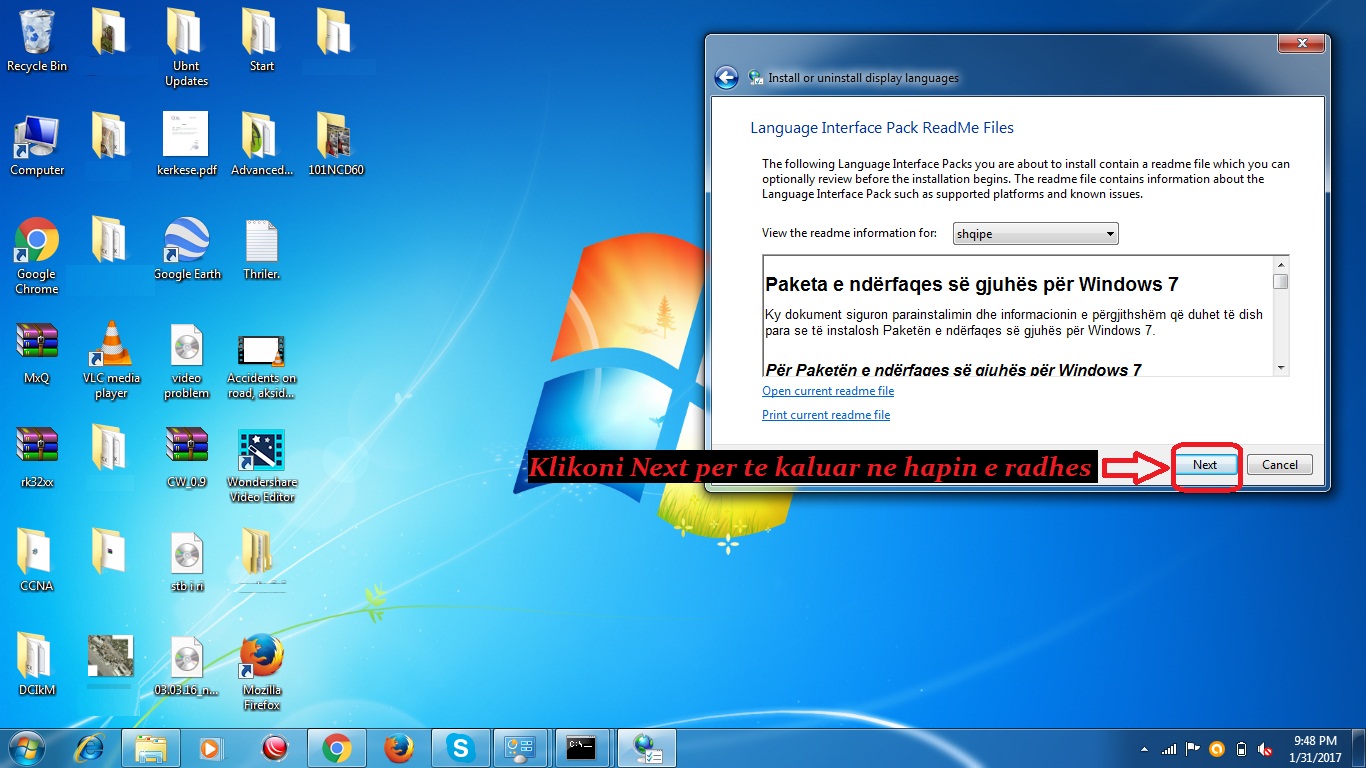Open Chrome from the taskbar

(x=336, y=748)
